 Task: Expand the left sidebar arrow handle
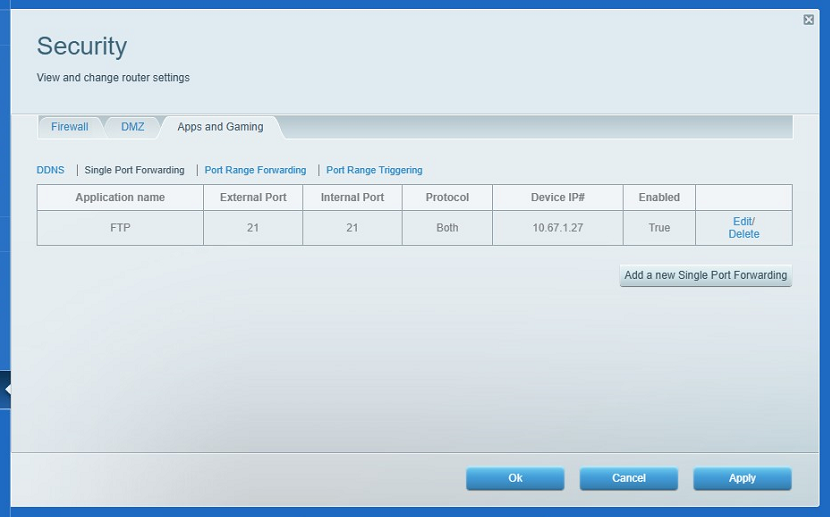click(x=6, y=389)
